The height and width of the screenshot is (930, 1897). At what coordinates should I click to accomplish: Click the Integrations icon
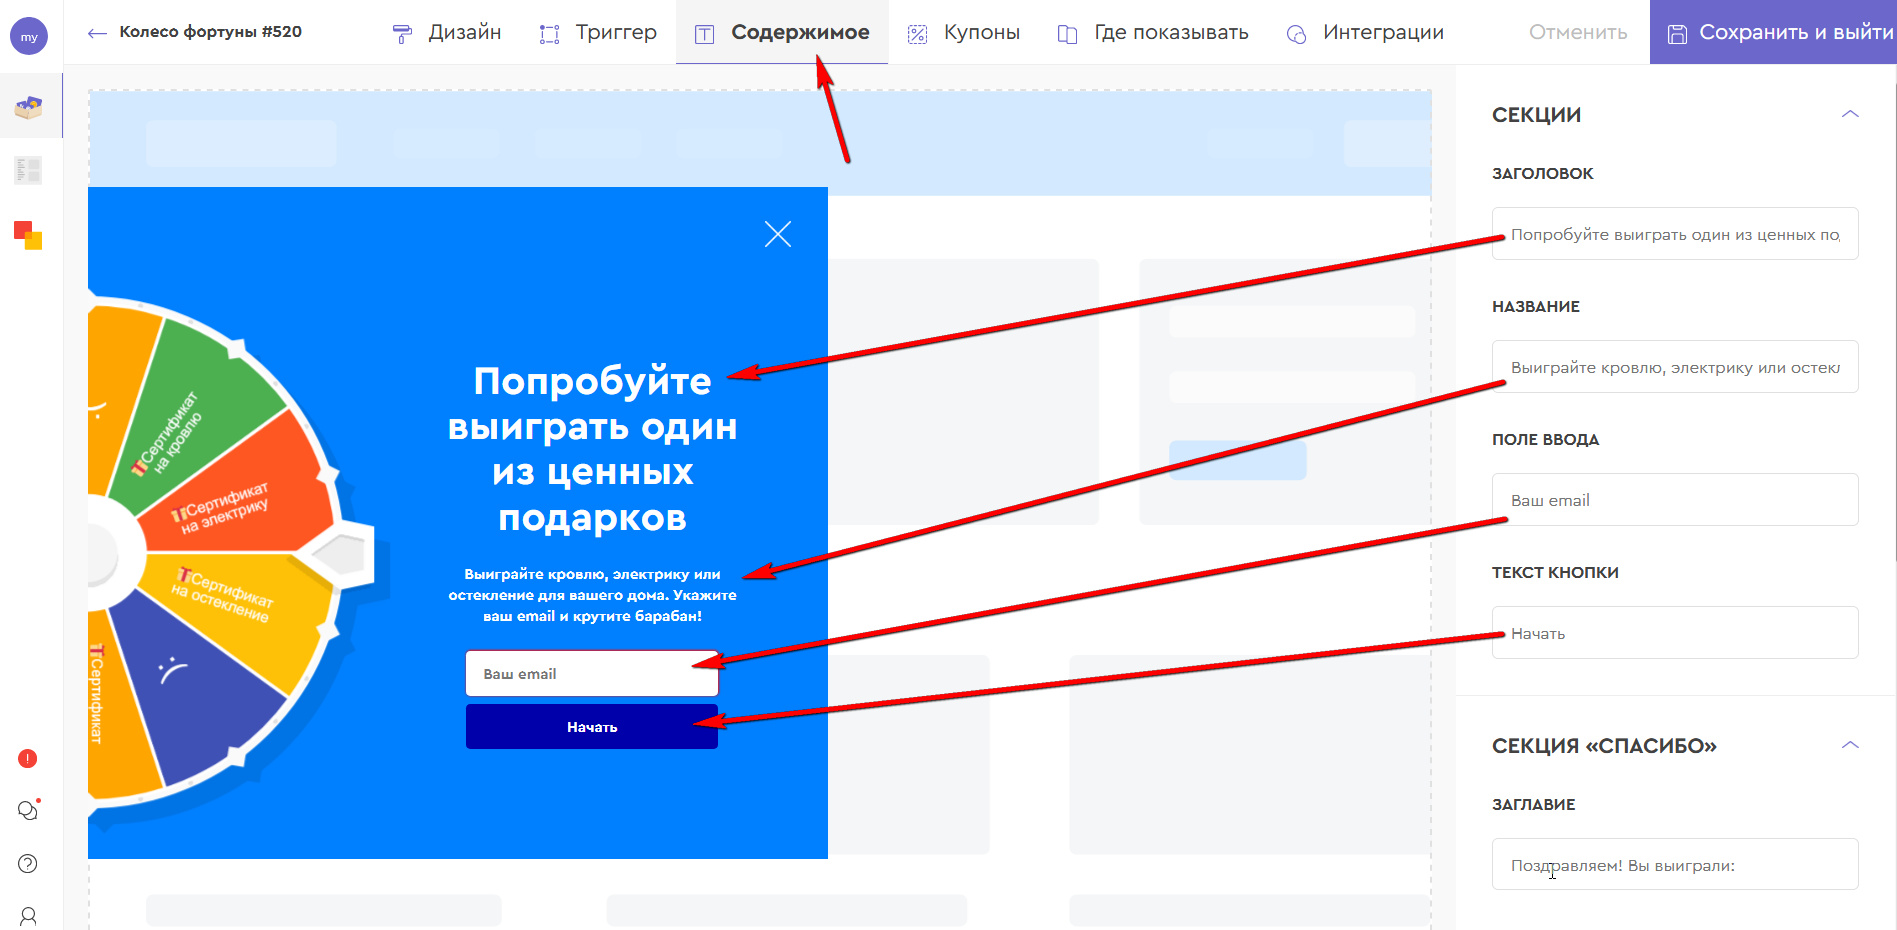(x=1296, y=34)
